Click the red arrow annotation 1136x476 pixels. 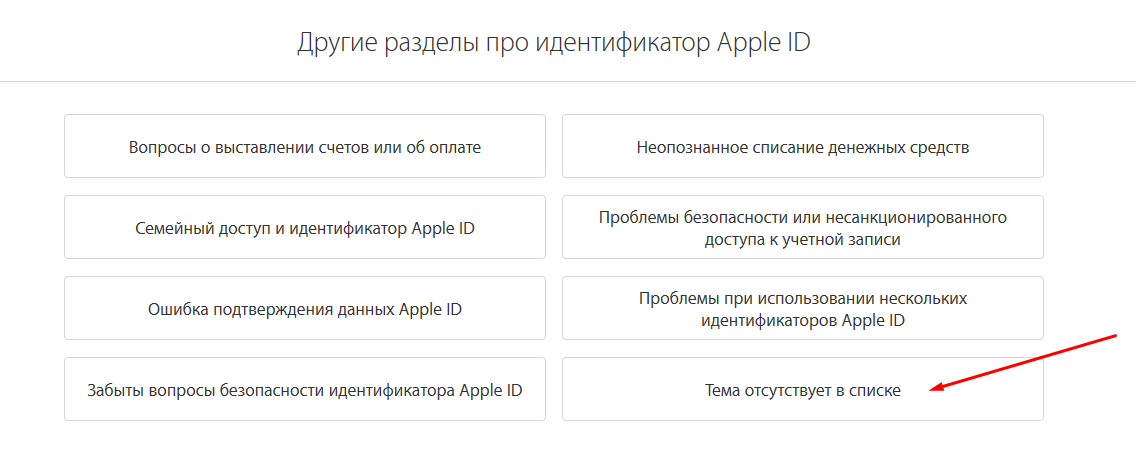click(x=1023, y=363)
